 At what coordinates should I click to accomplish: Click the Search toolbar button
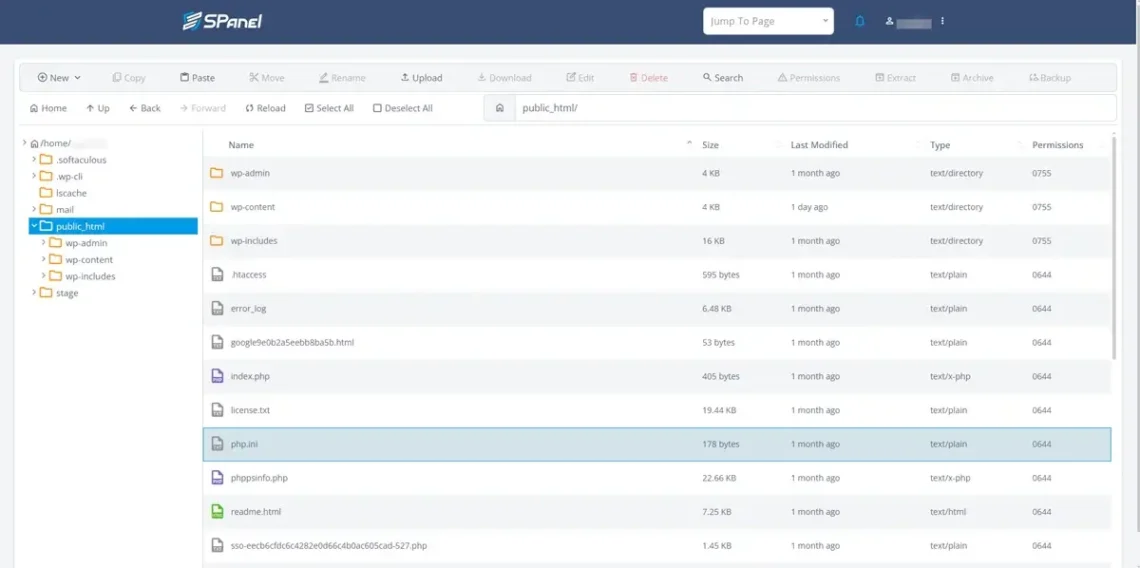coord(723,78)
